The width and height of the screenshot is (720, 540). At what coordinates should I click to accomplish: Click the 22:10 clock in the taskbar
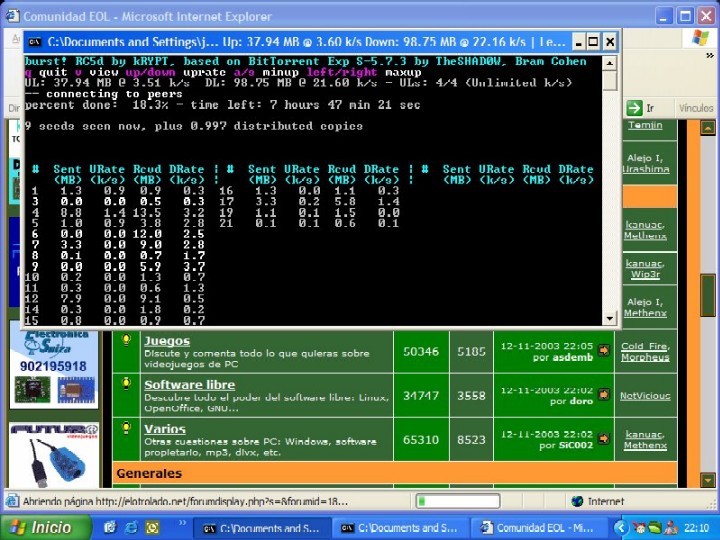696,528
